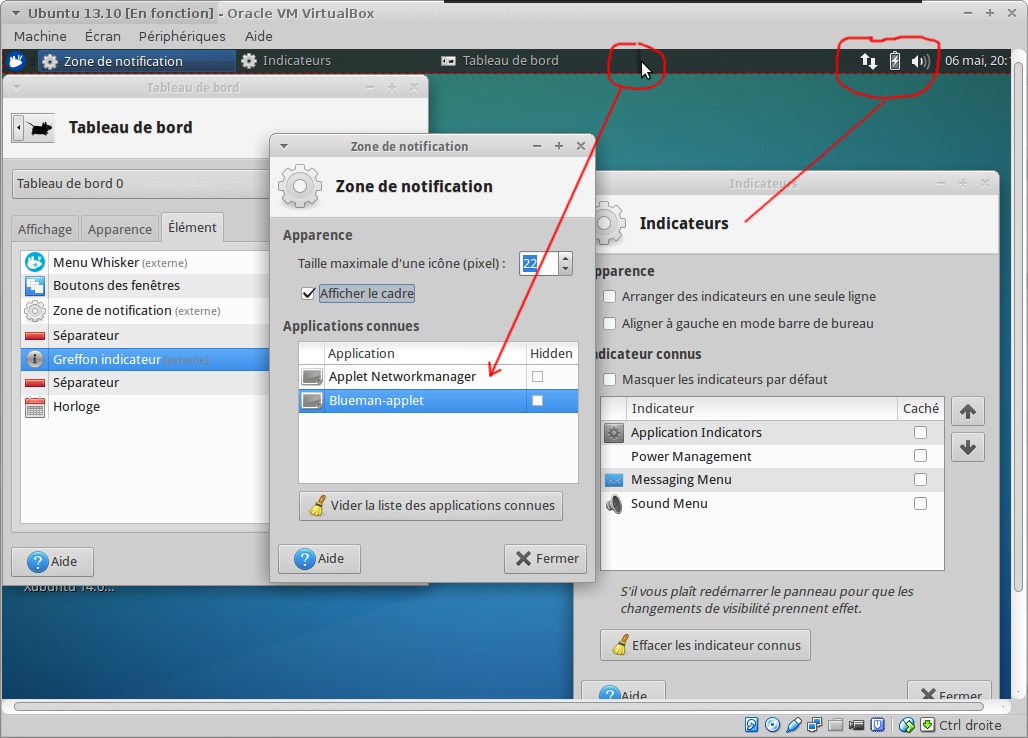Switch to the Apparence tab
Image resolution: width=1028 pixels, height=738 pixels.
pyautogui.click(x=119, y=229)
